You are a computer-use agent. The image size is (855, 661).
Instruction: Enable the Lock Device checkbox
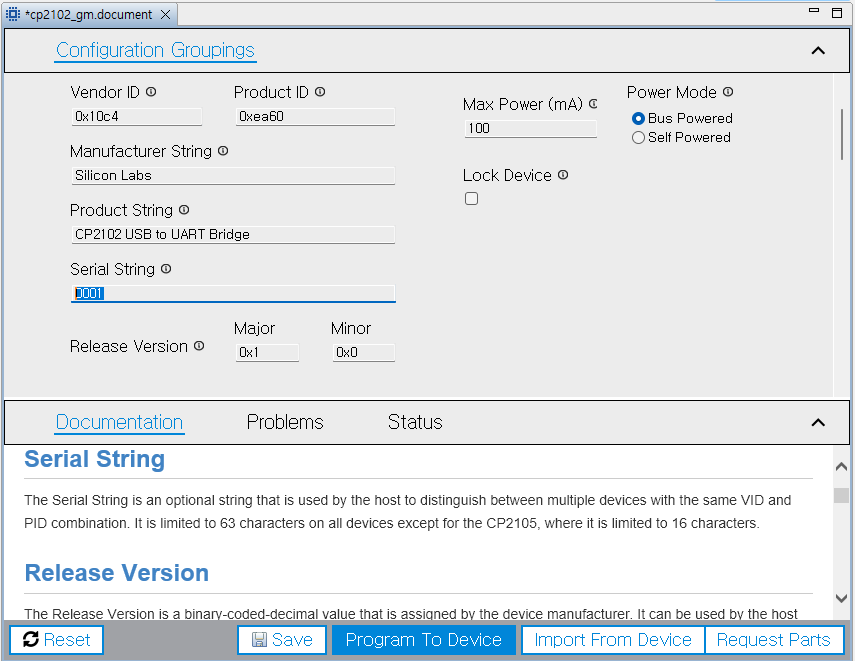(x=472, y=199)
